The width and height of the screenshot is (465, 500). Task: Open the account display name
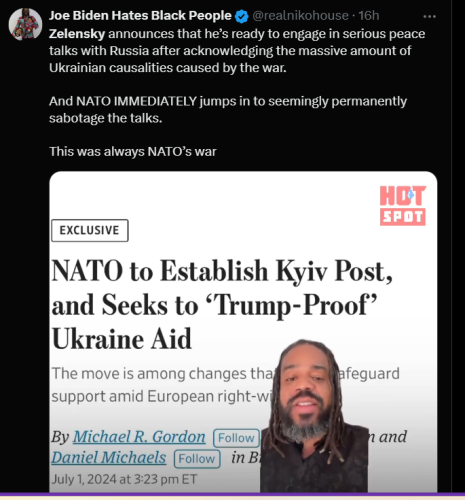pyautogui.click(x=140, y=16)
